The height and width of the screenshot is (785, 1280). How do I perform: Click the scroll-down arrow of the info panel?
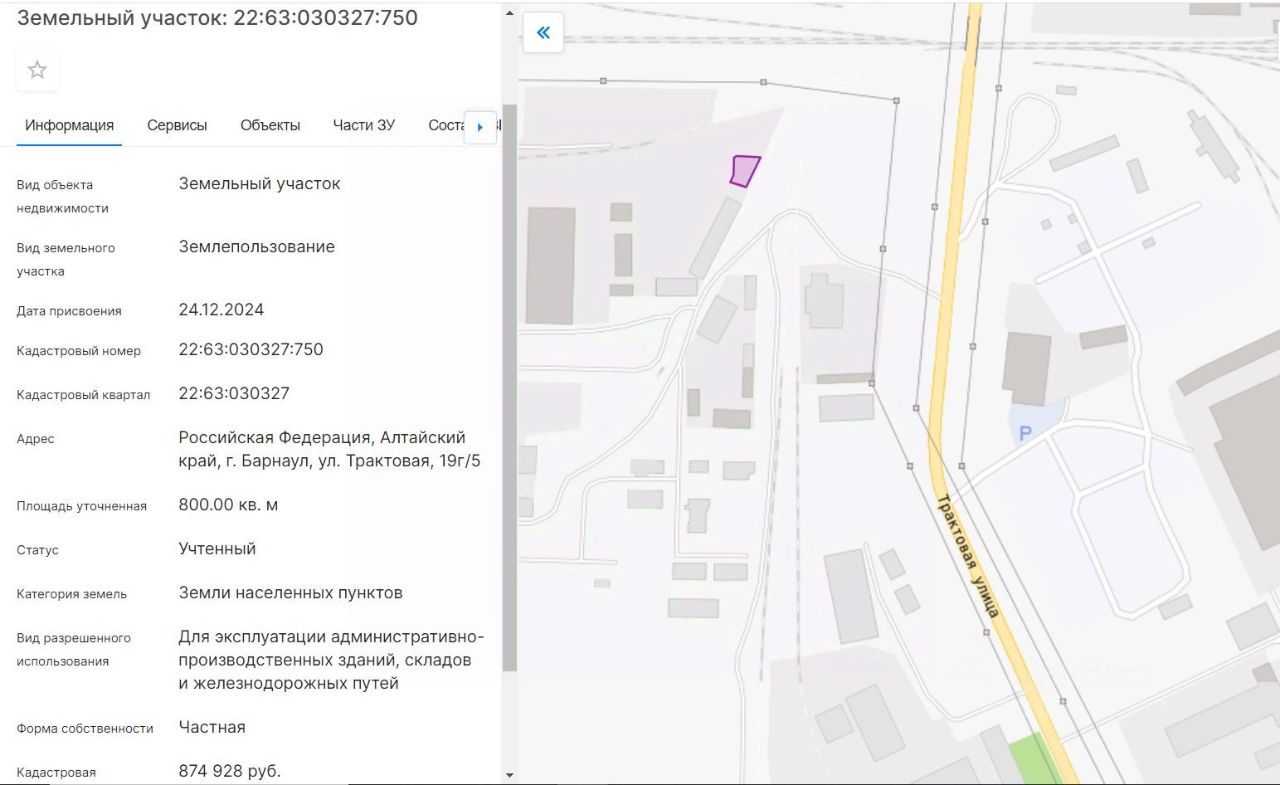[509, 774]
